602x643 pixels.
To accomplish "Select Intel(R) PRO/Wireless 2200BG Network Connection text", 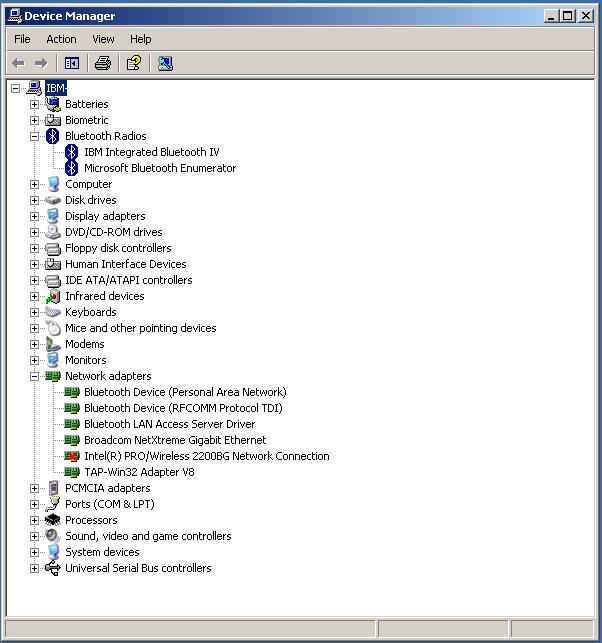I will [207, 456].
